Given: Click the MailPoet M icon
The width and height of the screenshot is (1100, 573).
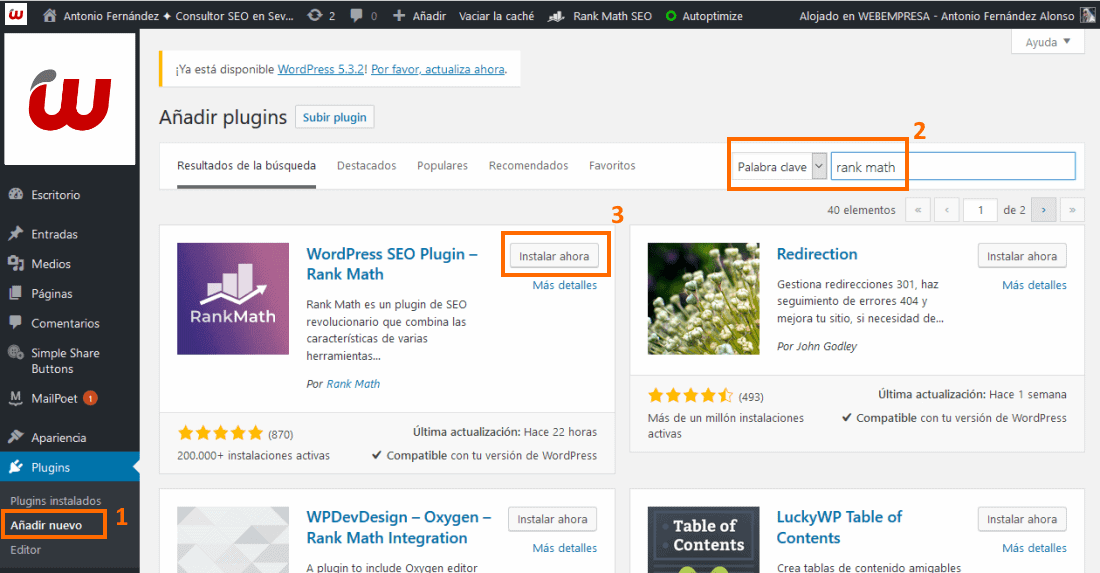Looking at the screenshot, I should click(16, 398).
